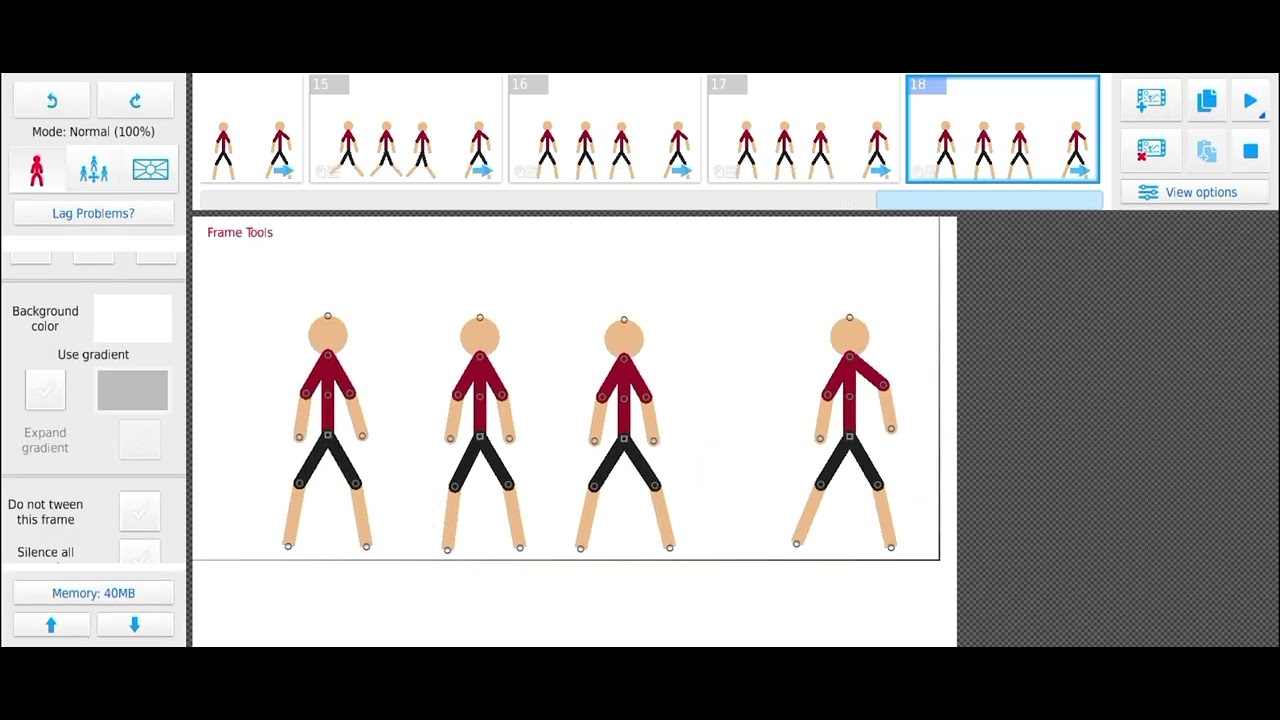Select the head node of the rightmost stickfigure

(x=850, y=317)
